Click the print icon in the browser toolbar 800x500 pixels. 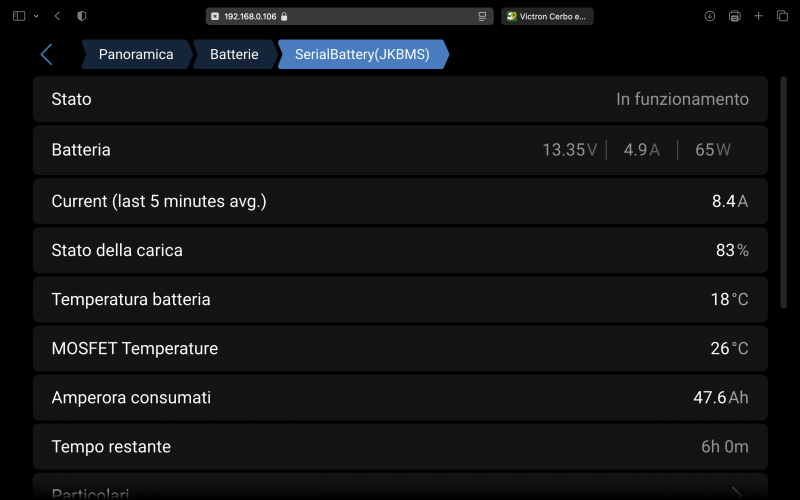[x=735, y=16]
